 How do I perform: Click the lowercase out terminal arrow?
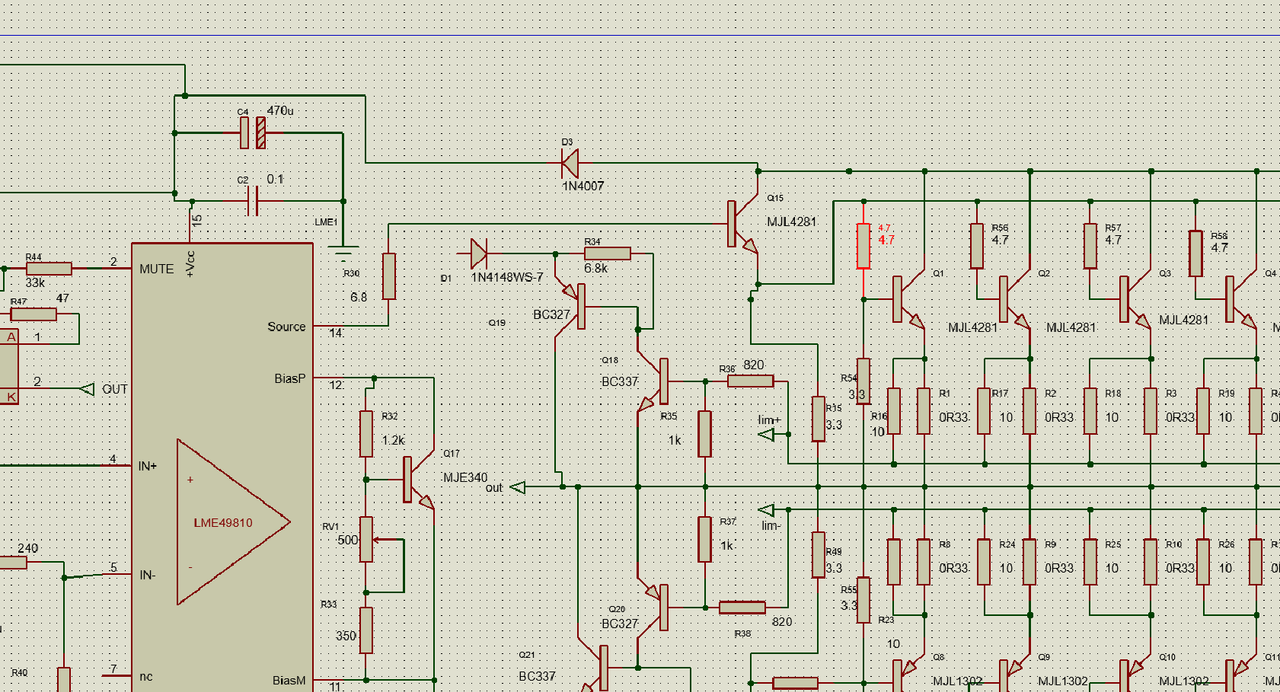coord(518,487)
